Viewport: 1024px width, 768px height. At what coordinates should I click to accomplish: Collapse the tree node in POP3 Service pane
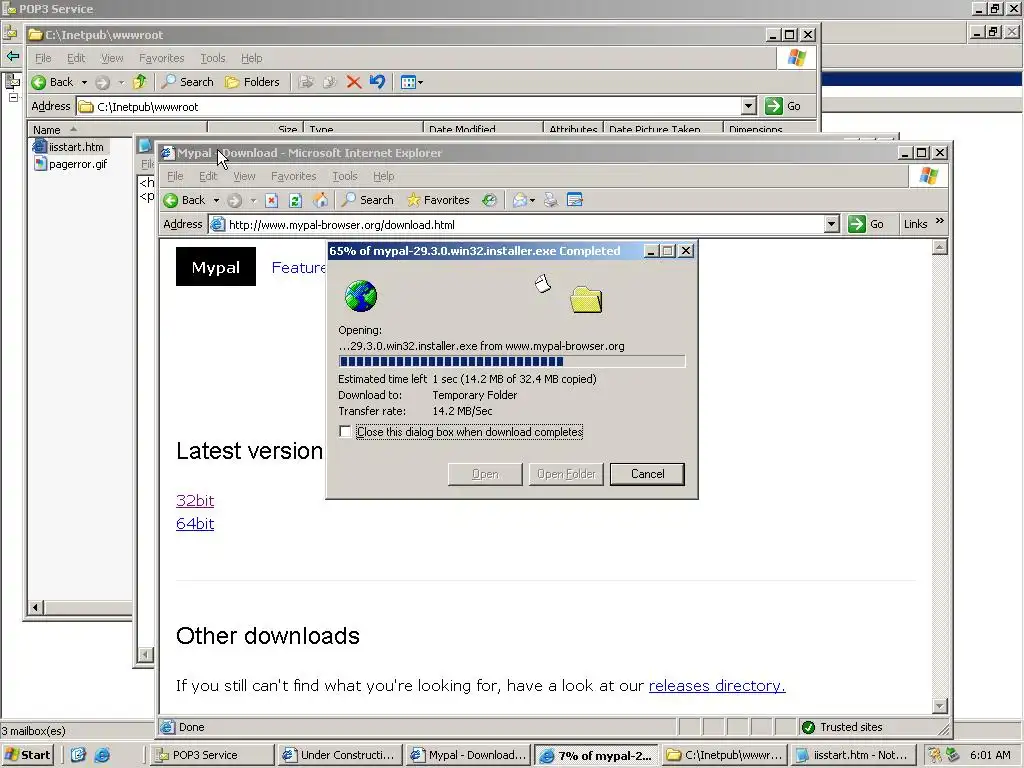13,97
